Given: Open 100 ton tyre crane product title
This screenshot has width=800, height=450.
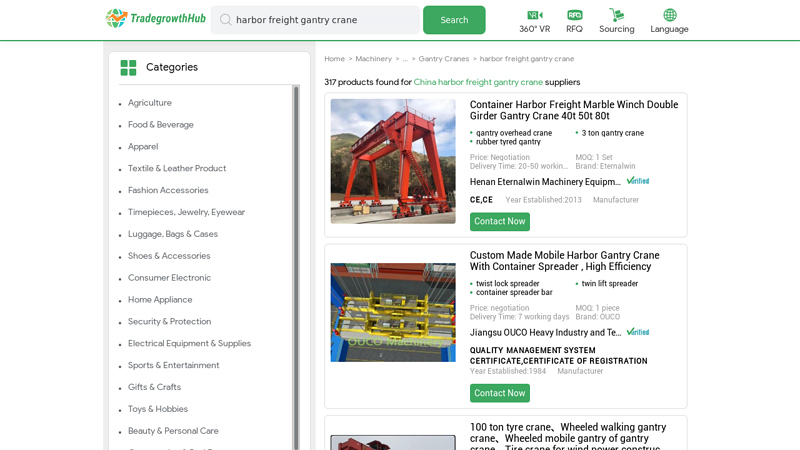Looking at the screenshot, I should click(x=568, y=438).
